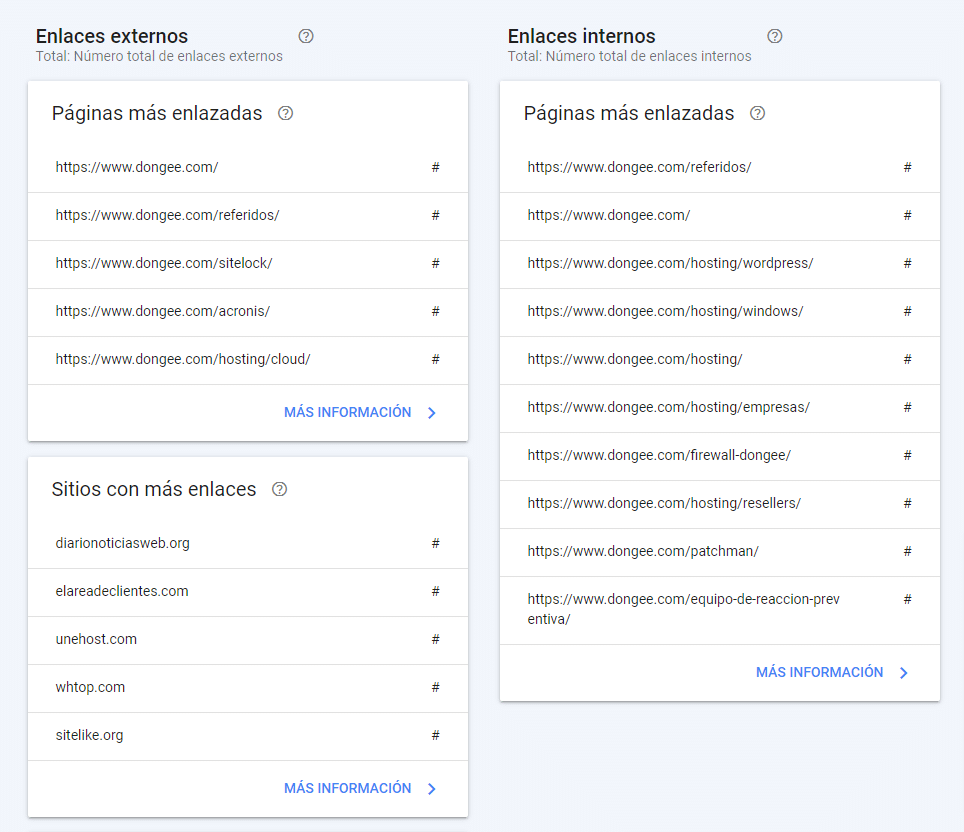Open sitelike.org site row
Screen dimensions: 964x832
click(248, 736)
